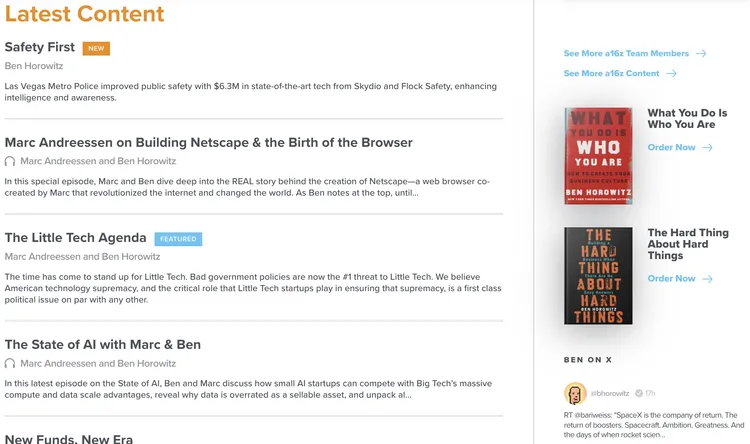Click the @bhorowitz avatar picture
Viewport: 750px width, 444px height.
(x=574, y=393)
